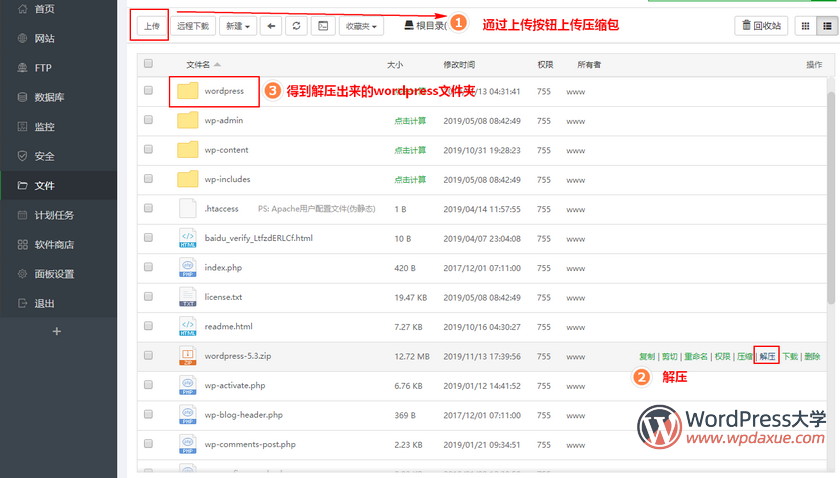Click the 远程下载 remote download button
The image size is (840, 478).
193,26
